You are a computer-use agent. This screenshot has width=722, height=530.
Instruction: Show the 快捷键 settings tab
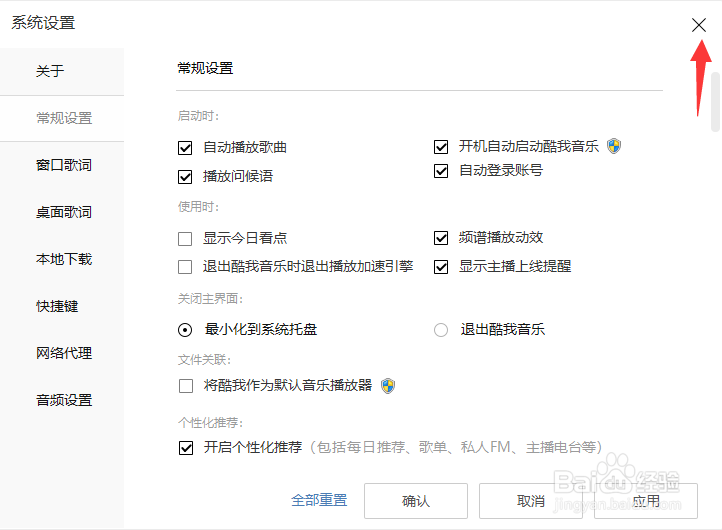(x=62, y=306)
